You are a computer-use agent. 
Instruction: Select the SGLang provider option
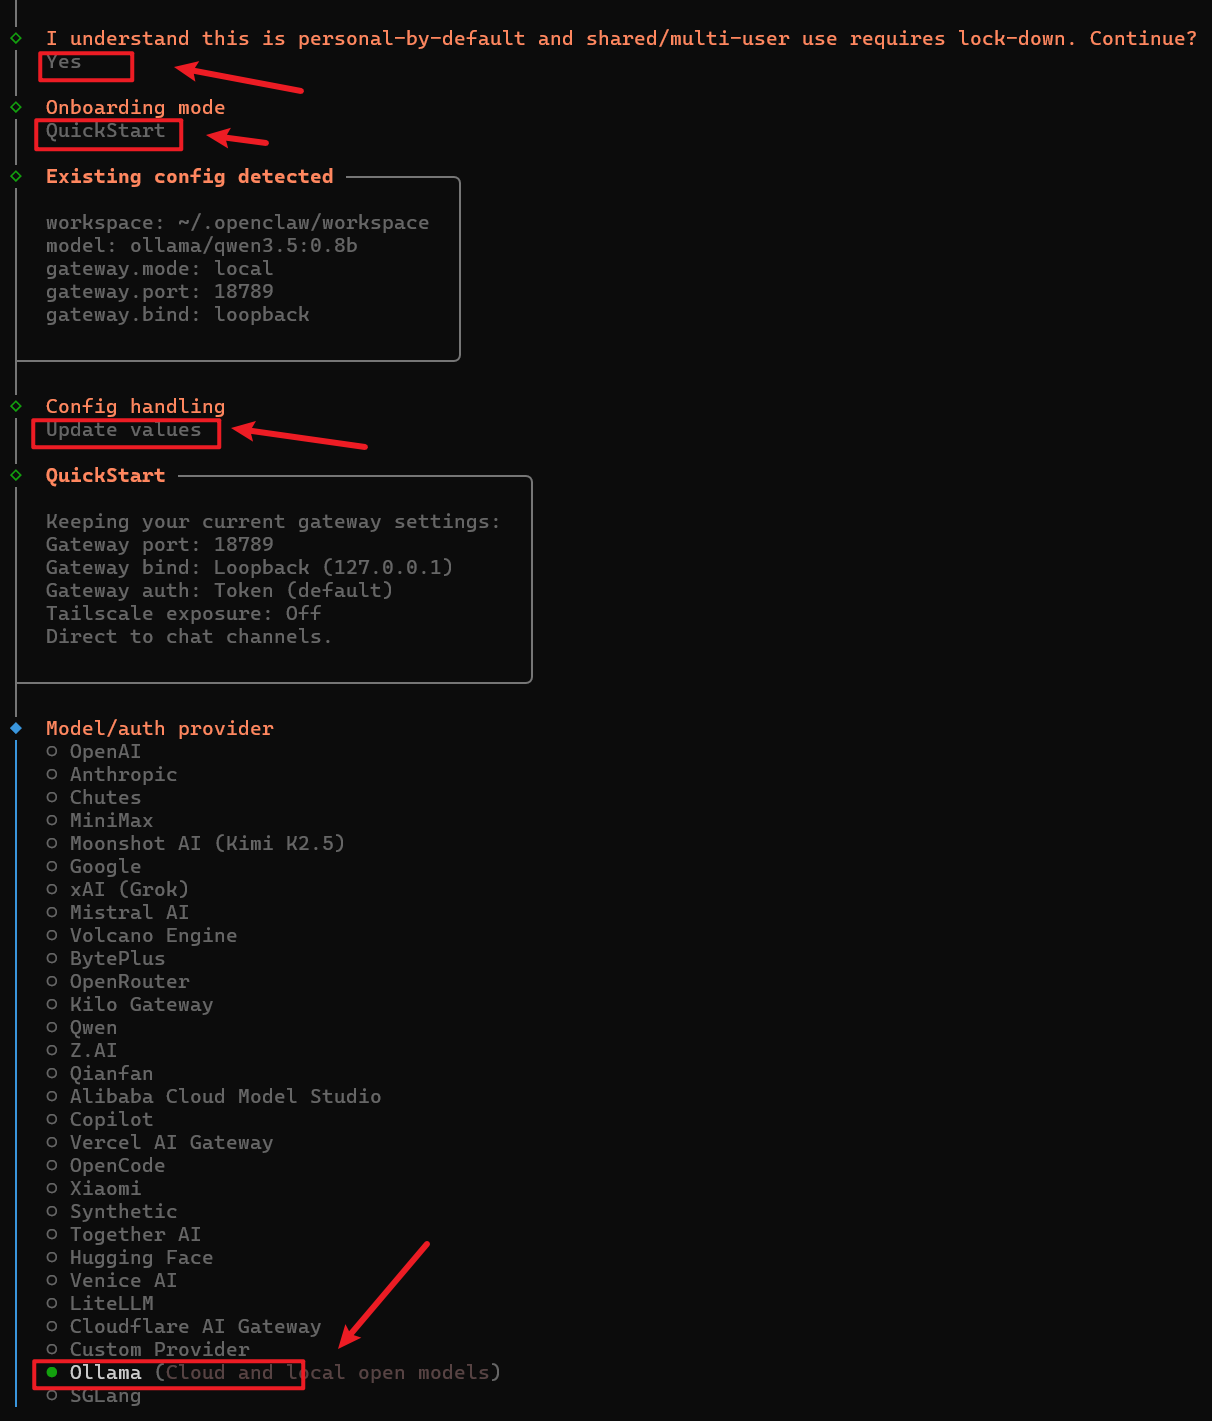coord(94,1395)
